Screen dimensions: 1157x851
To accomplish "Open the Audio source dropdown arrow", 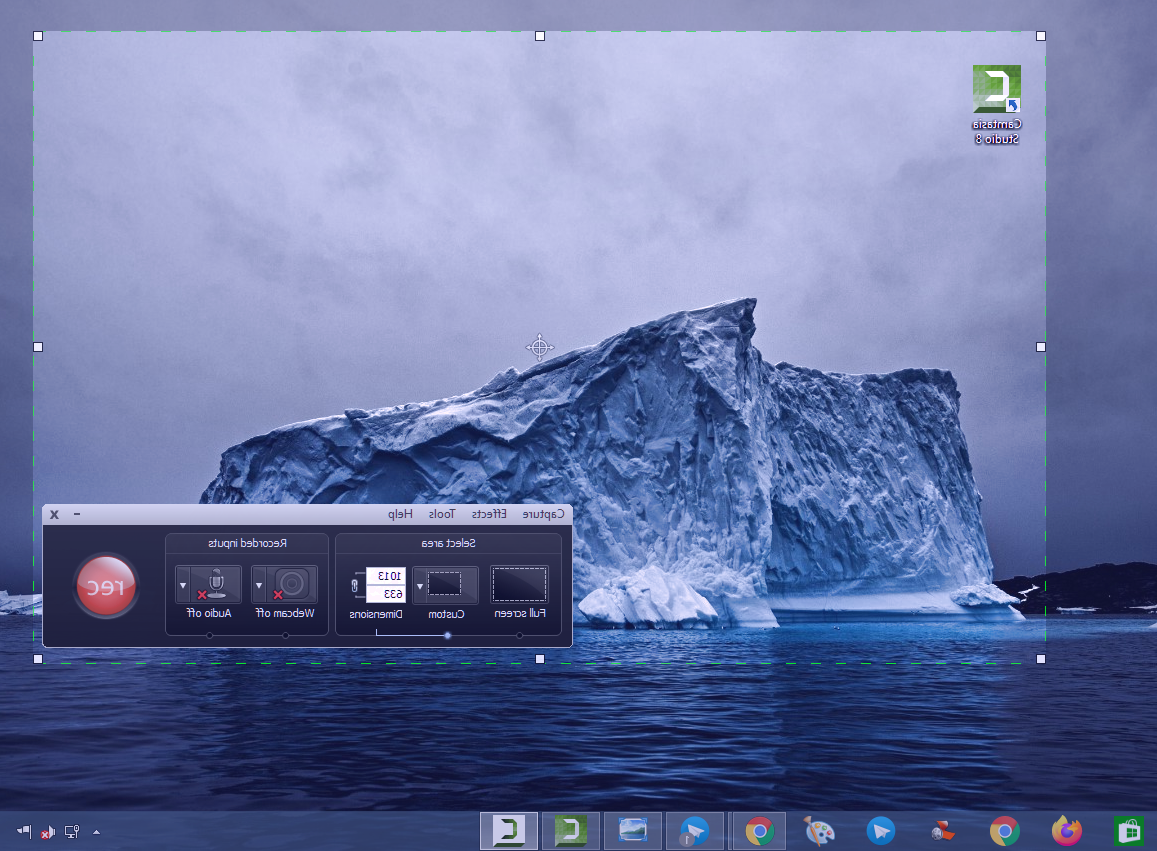I will 183,585.
